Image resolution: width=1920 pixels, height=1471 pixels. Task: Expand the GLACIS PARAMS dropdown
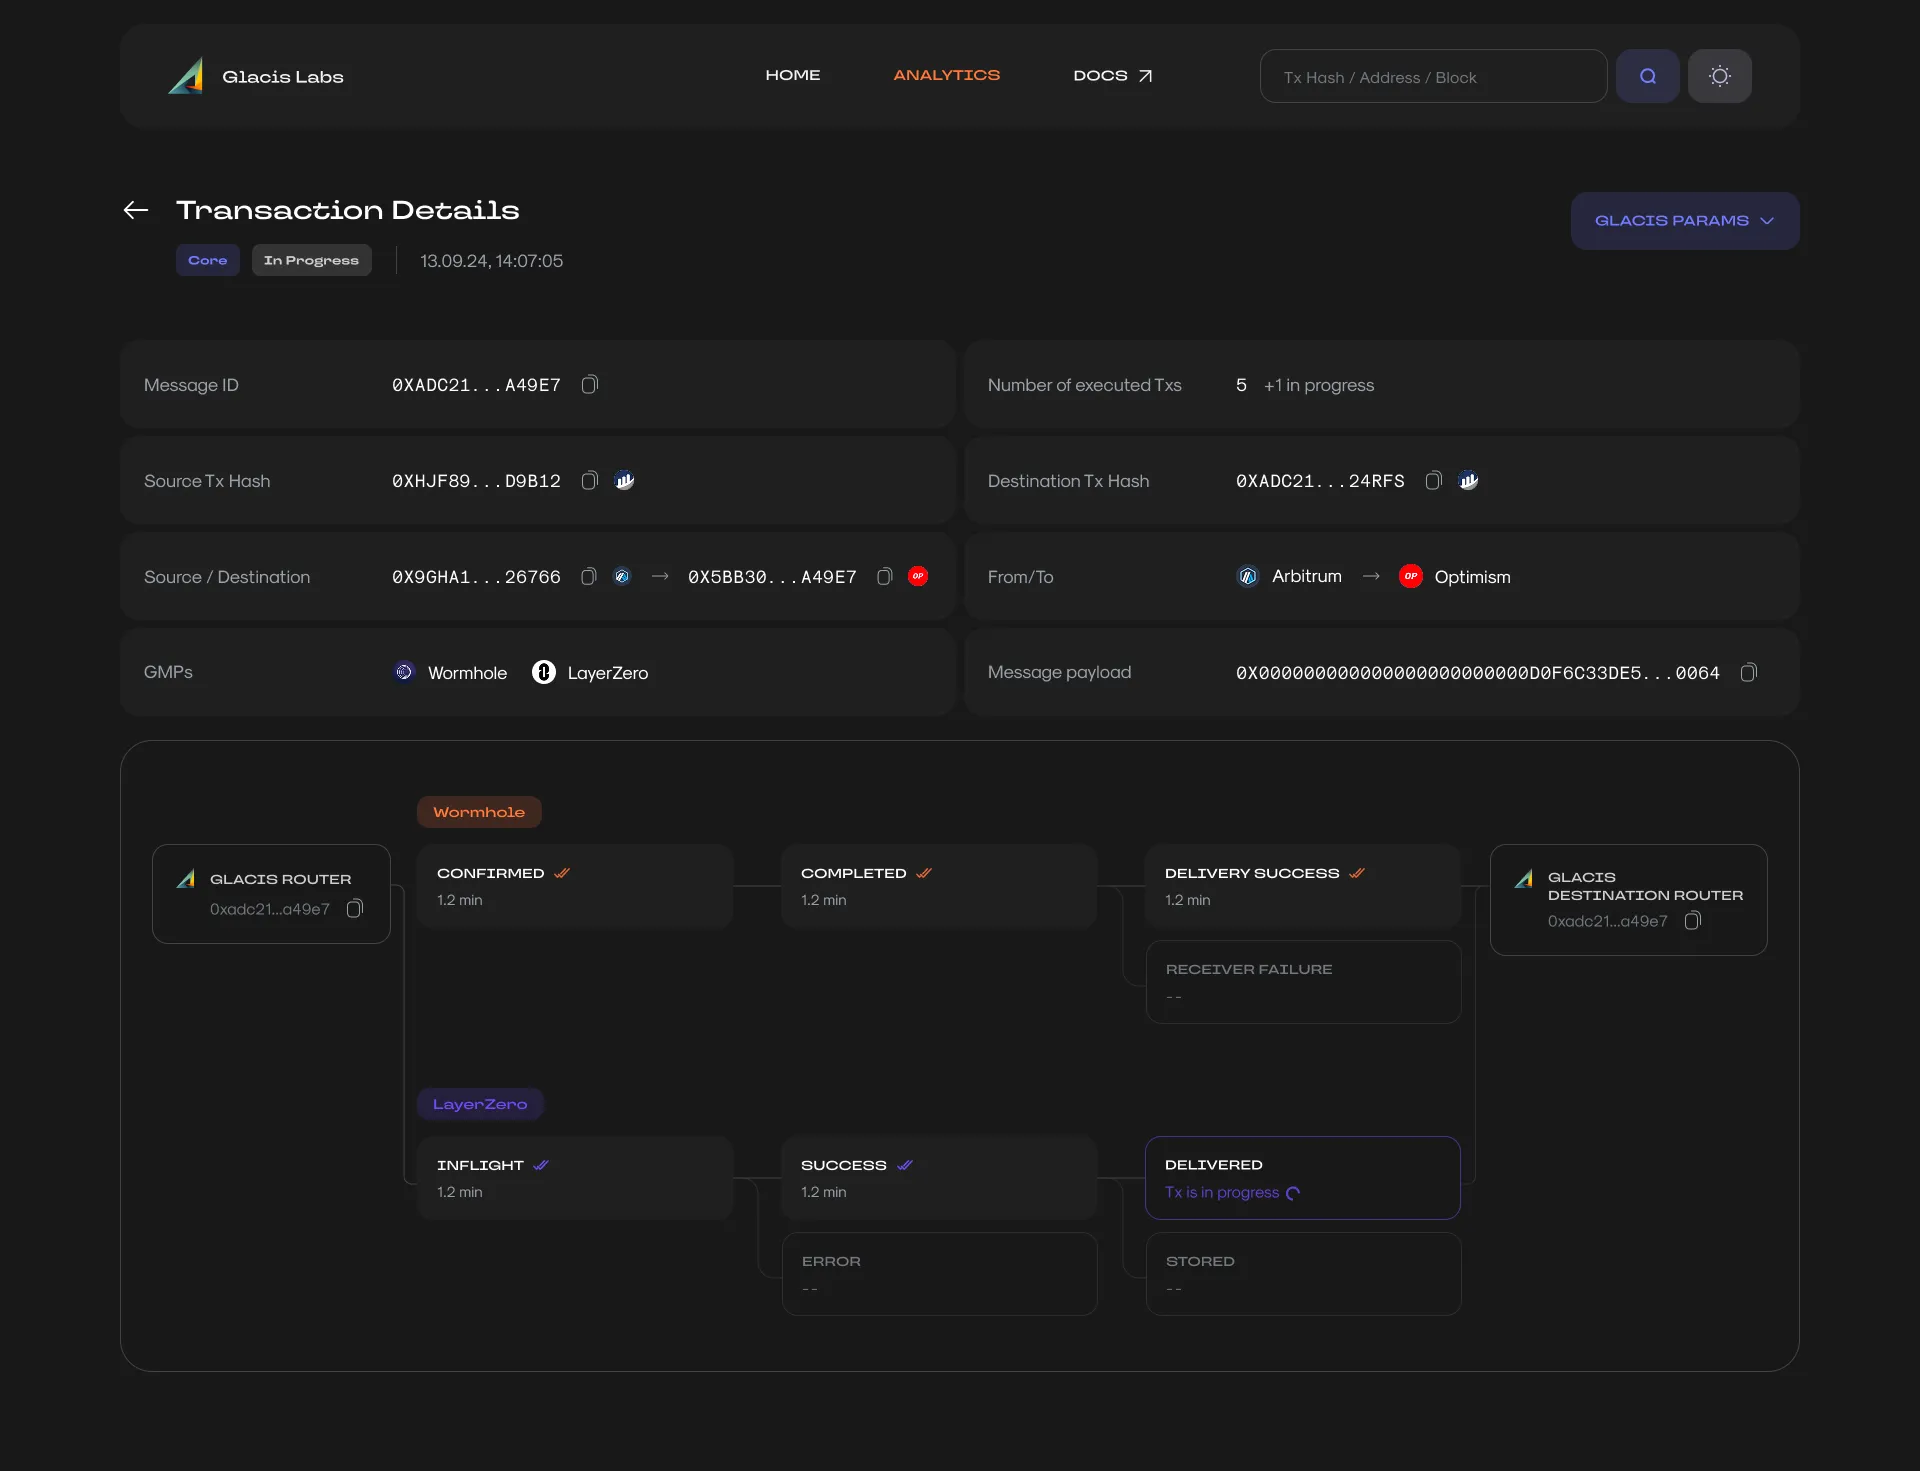1684,220
